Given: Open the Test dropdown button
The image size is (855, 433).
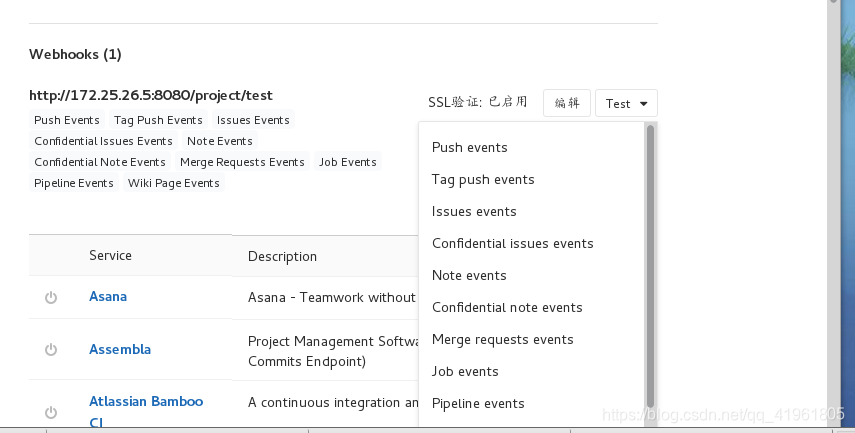Looking at the screenshot, I should click(x=626, y=103).
